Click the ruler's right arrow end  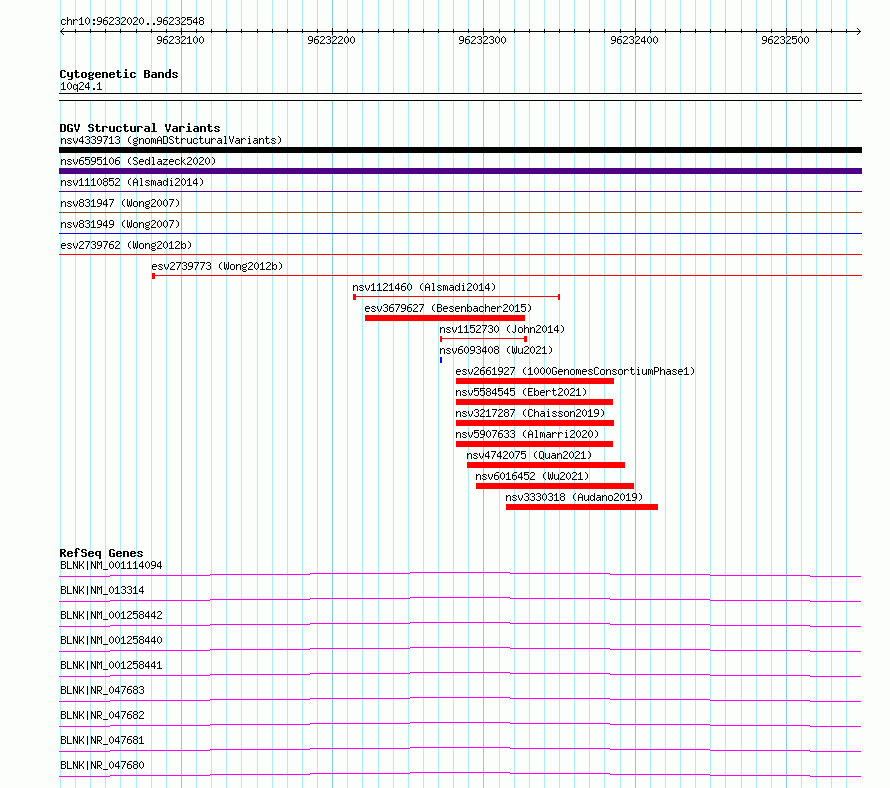pyautogui.click(x=859, y=32)
